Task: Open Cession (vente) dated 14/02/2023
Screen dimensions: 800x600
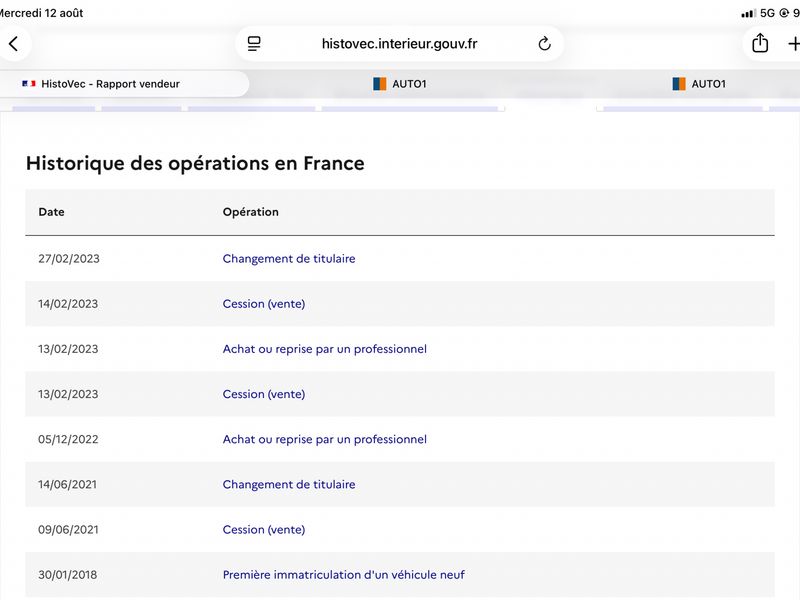Action: [x=264, y=304]
